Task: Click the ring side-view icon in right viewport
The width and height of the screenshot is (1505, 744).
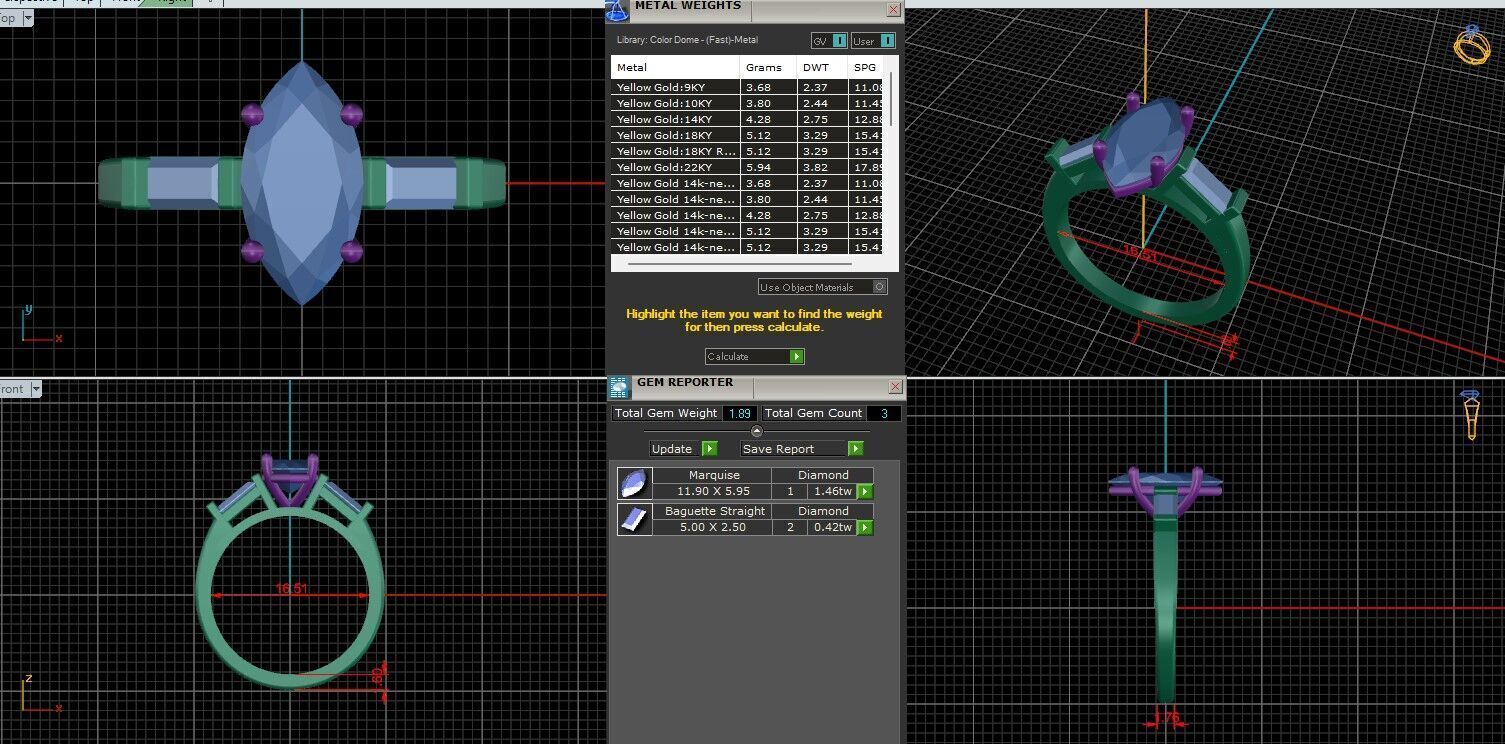Action: (x=1471, y=414)
